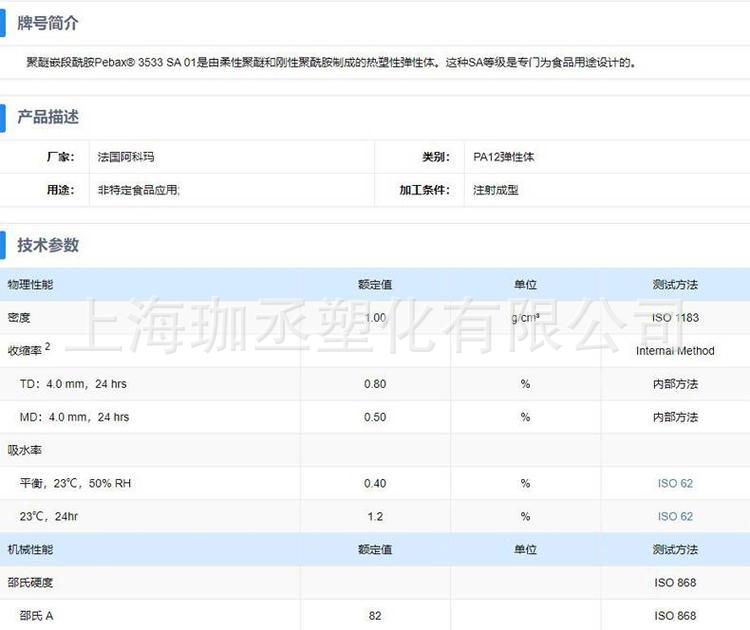The height and width of the screenshot is (630, 750).
Task: Click the 机械性能 table header
Action: (x=30, y=549)
